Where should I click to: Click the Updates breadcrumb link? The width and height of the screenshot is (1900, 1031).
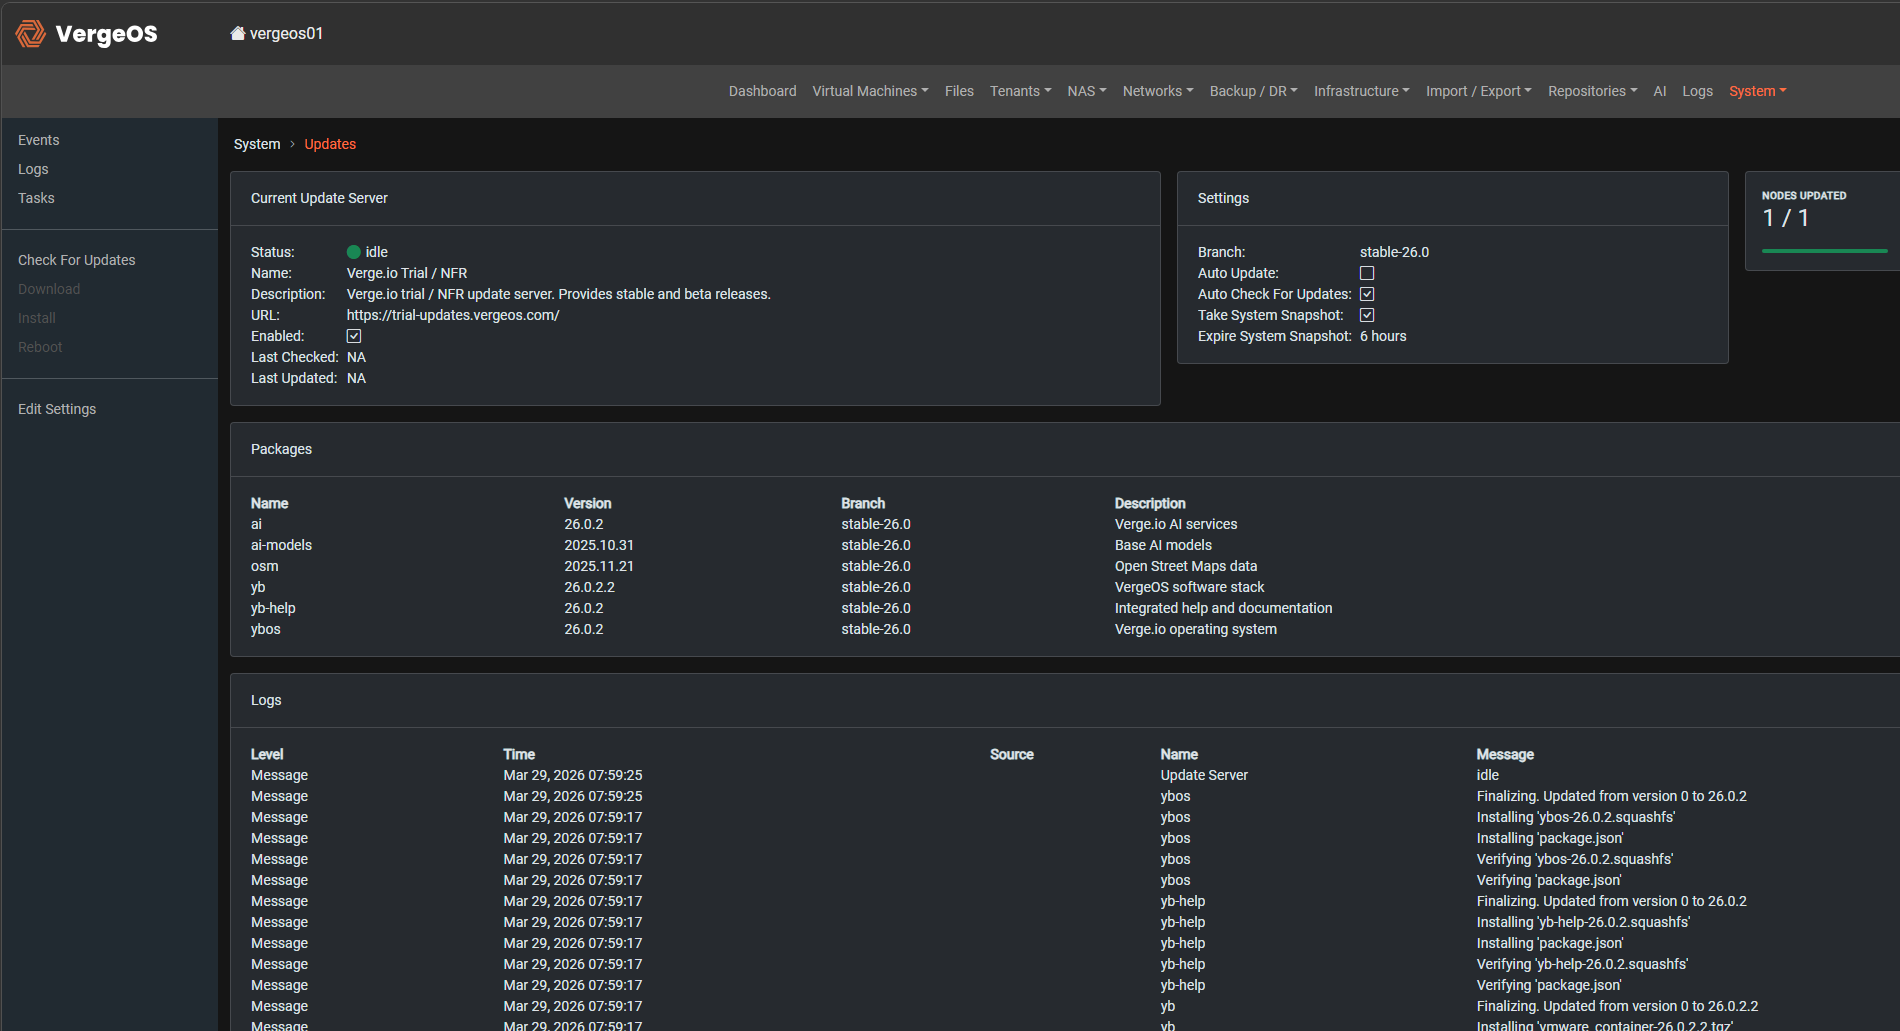point(330,144)
